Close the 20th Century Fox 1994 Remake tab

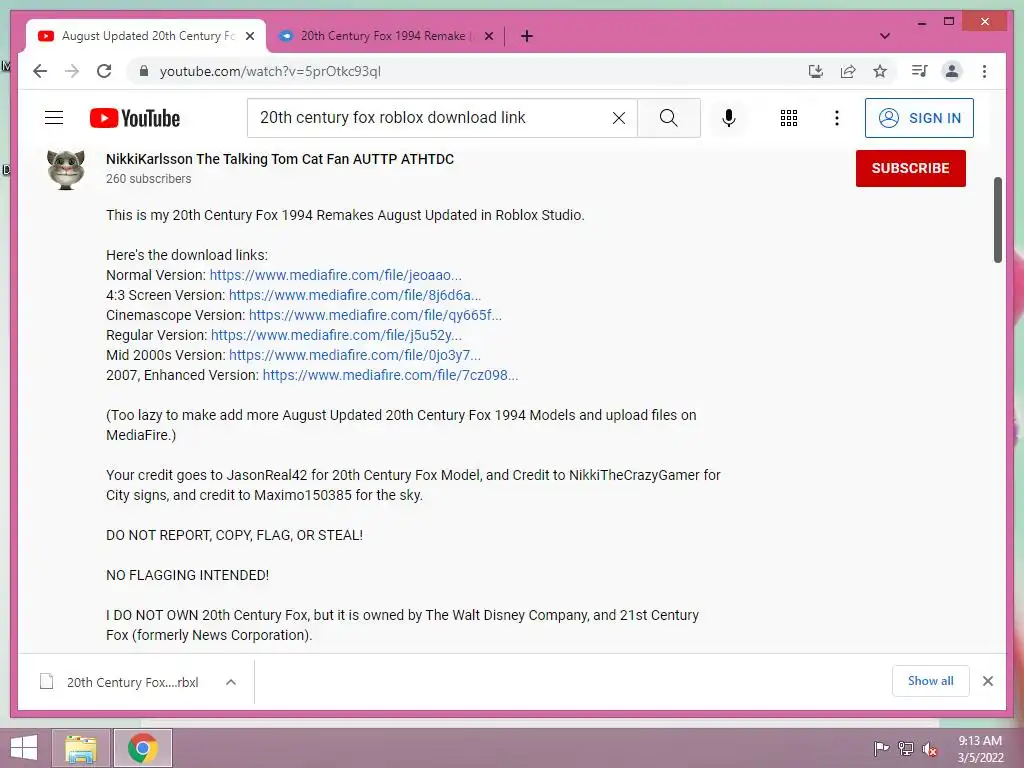coord(488,36)
